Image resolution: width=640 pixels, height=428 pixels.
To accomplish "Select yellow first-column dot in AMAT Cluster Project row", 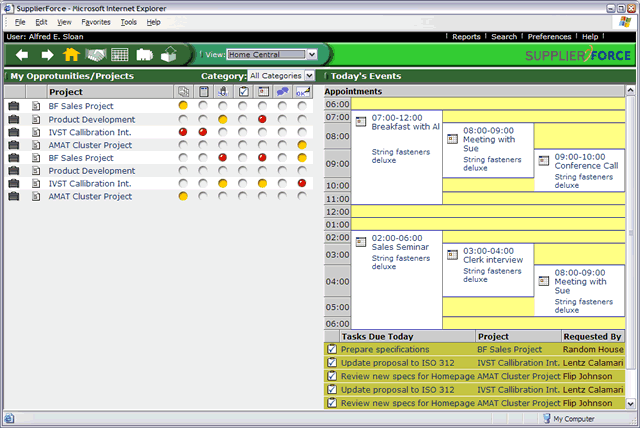I will point(183,196).
